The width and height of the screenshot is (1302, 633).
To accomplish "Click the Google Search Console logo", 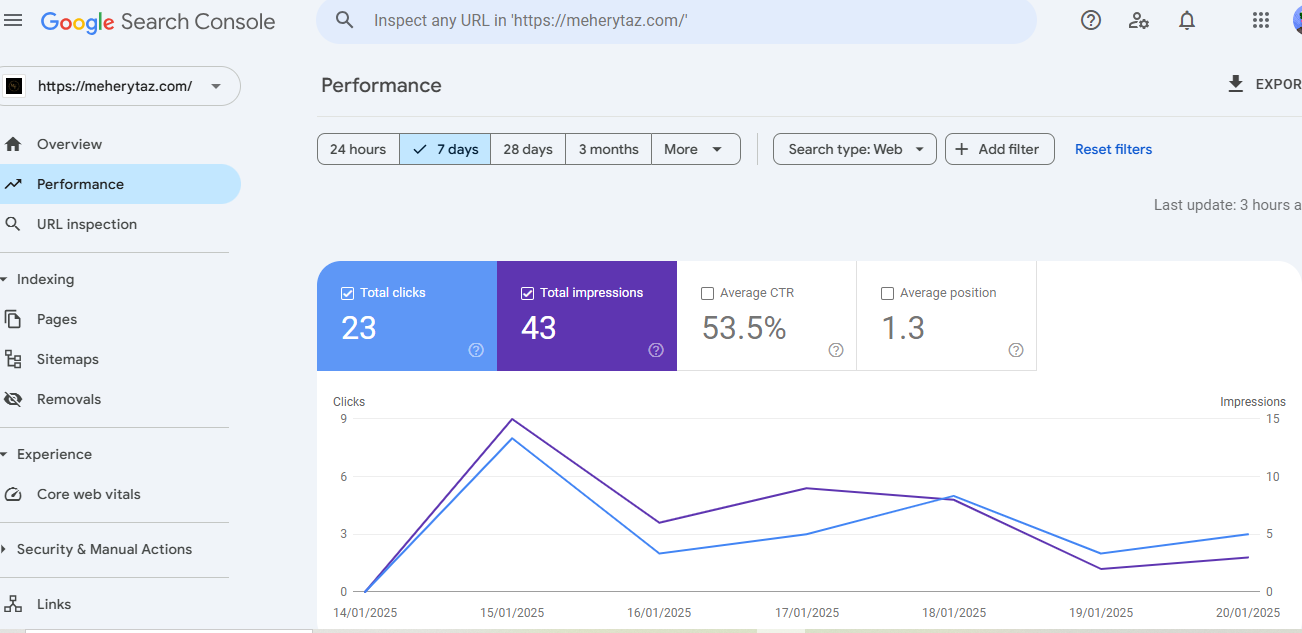I will [158, 21].
